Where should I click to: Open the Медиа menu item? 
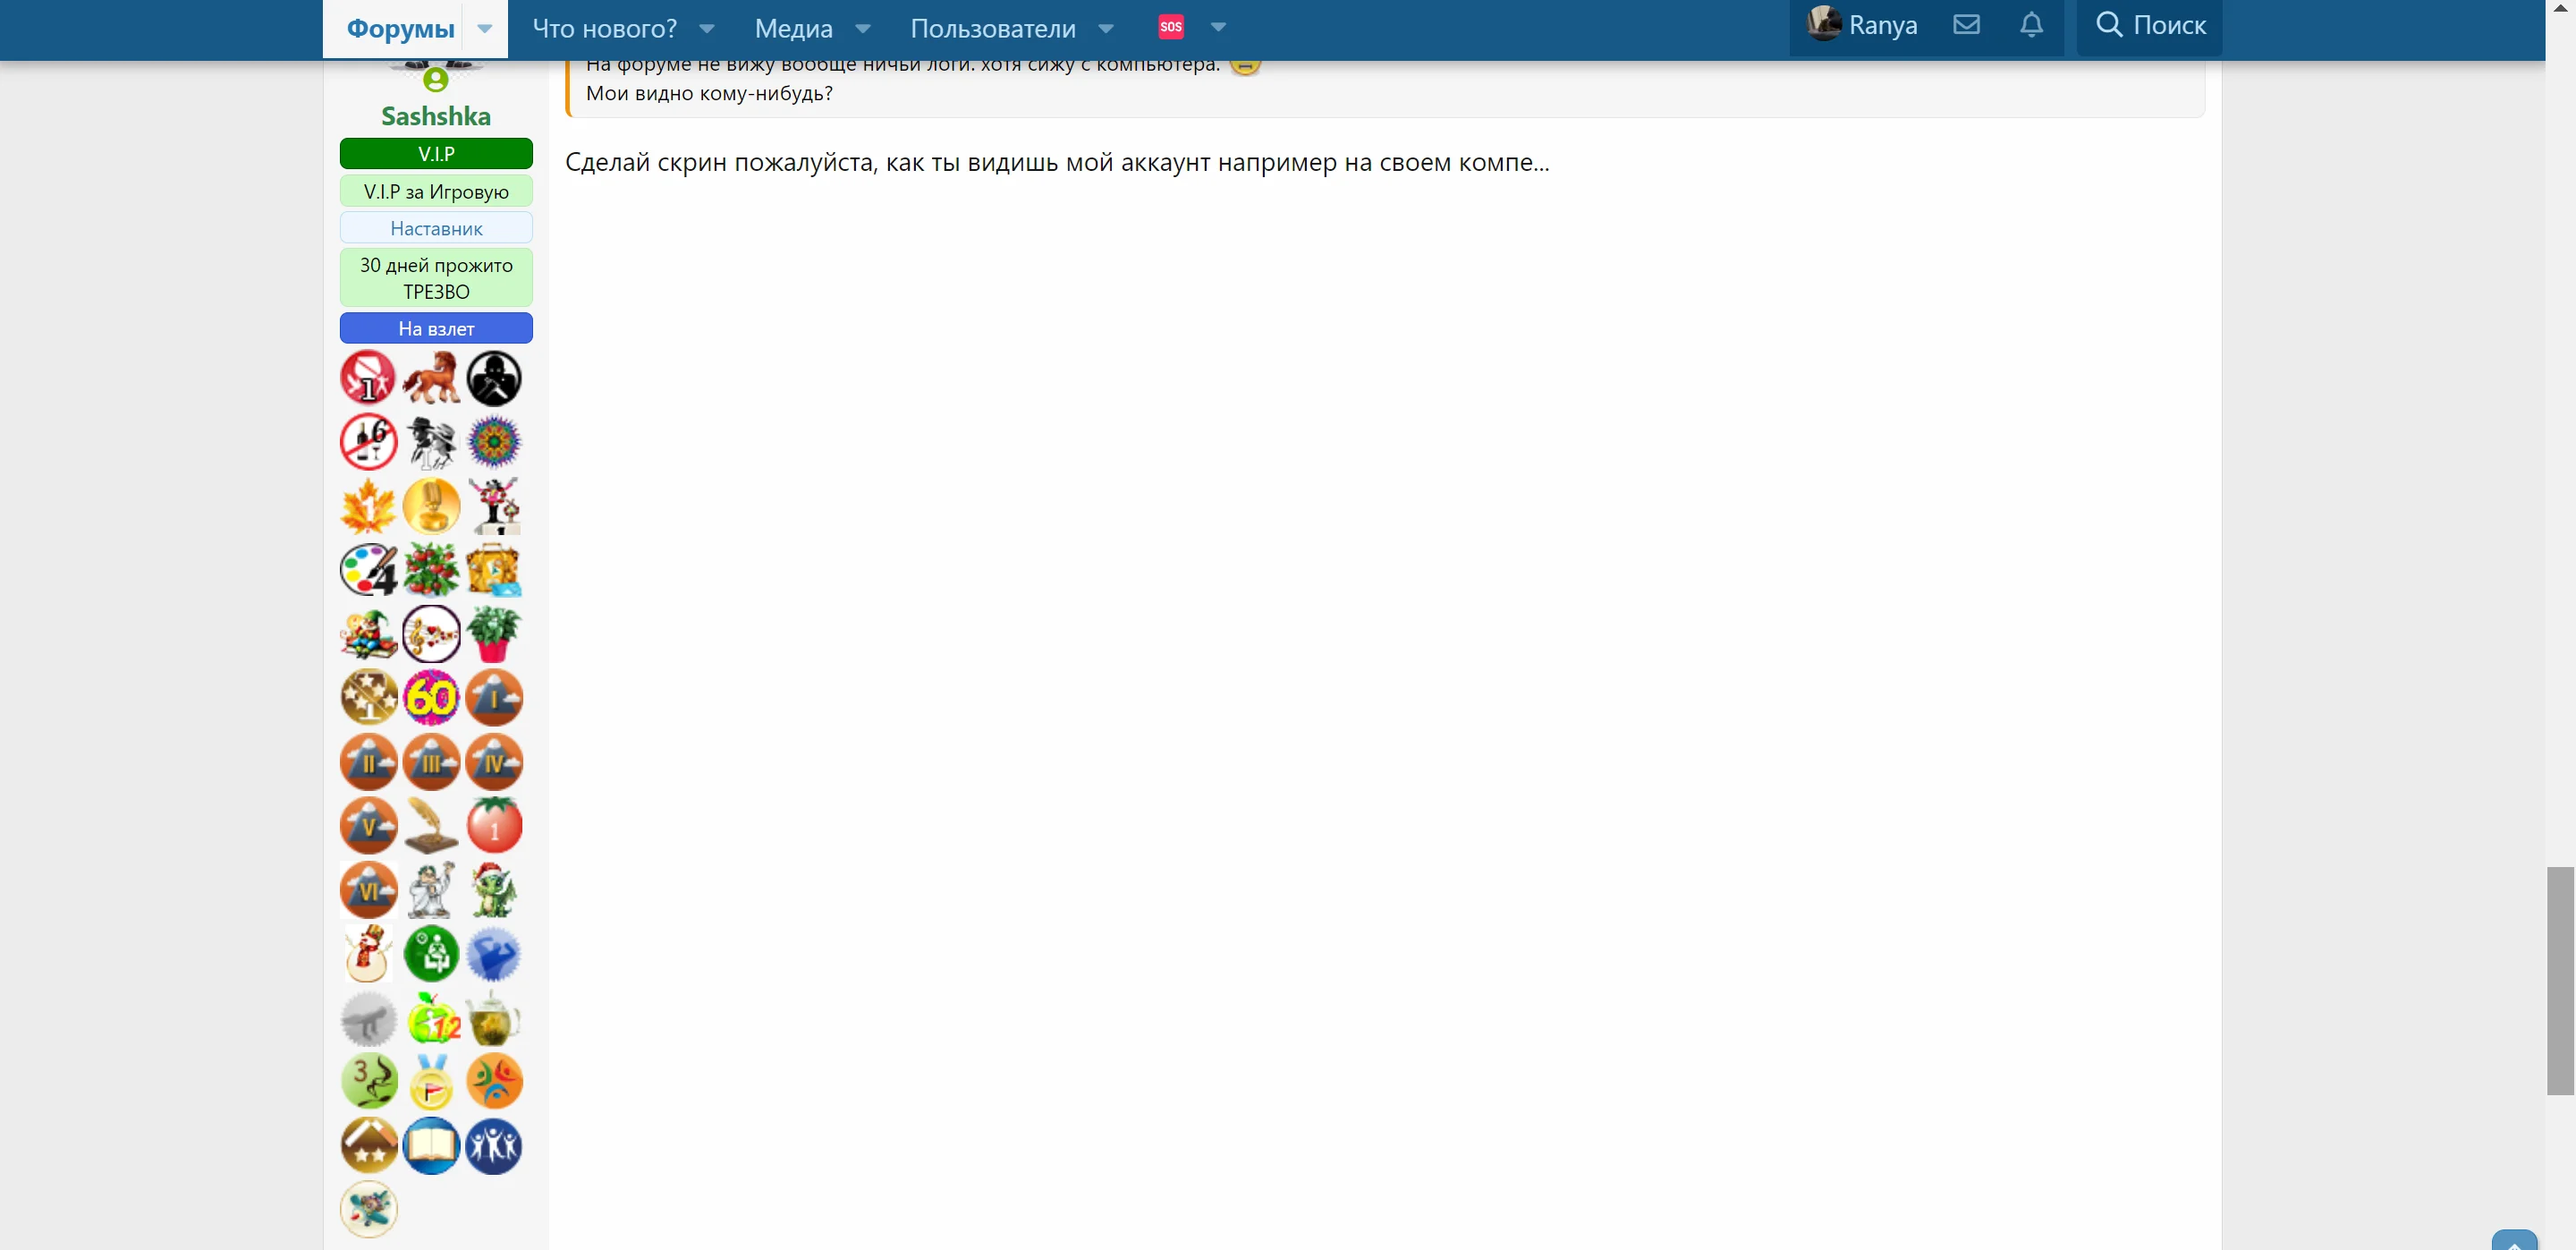[x=793, y=28]
